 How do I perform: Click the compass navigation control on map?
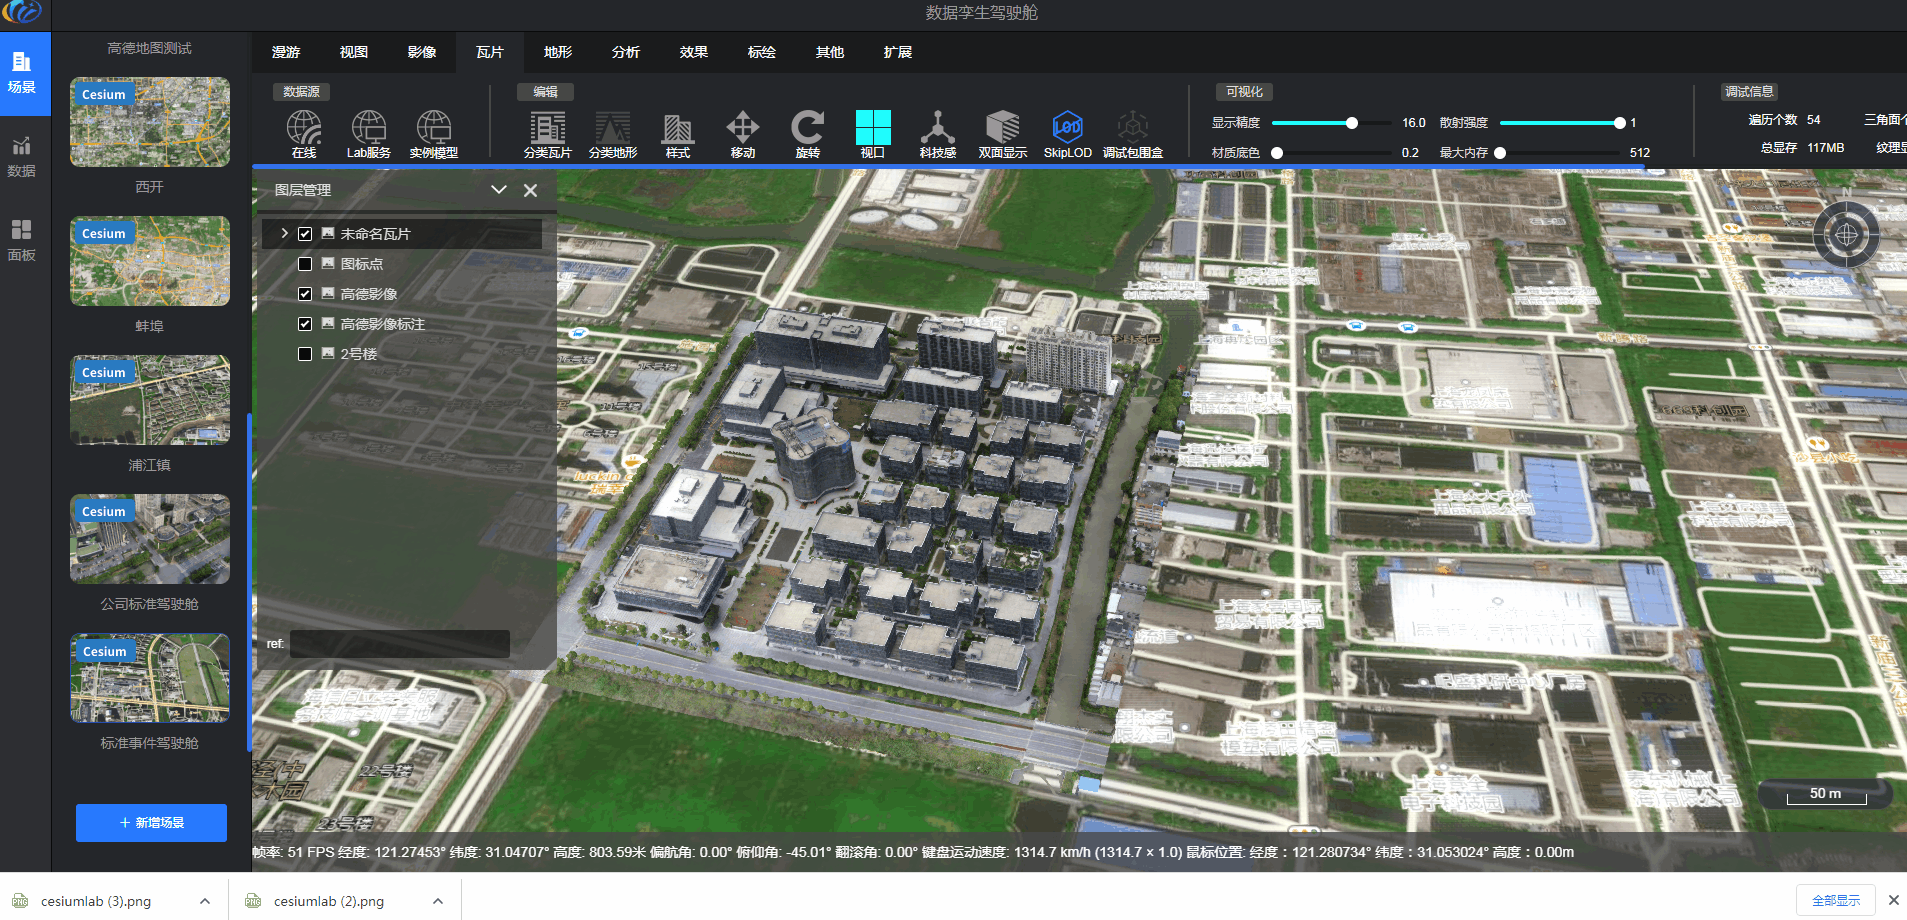coord(1846,235)
